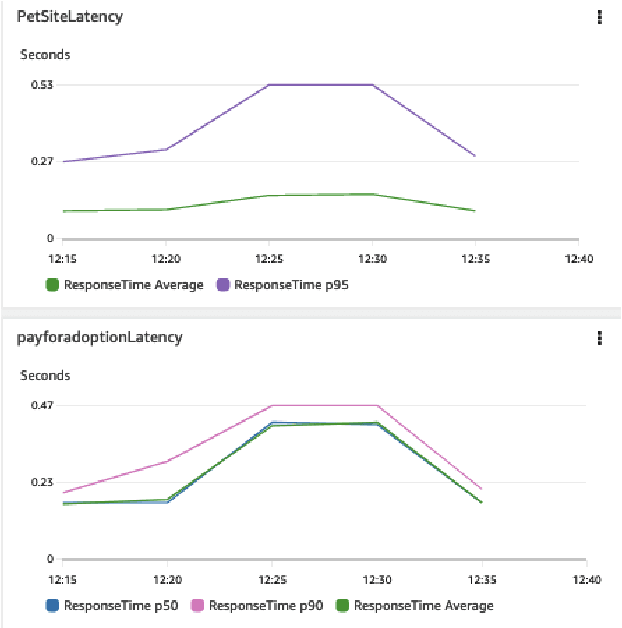Select the payforadoptionLatency widget title
This screenshot has height=628, width=622.
(x=99, y=337)
